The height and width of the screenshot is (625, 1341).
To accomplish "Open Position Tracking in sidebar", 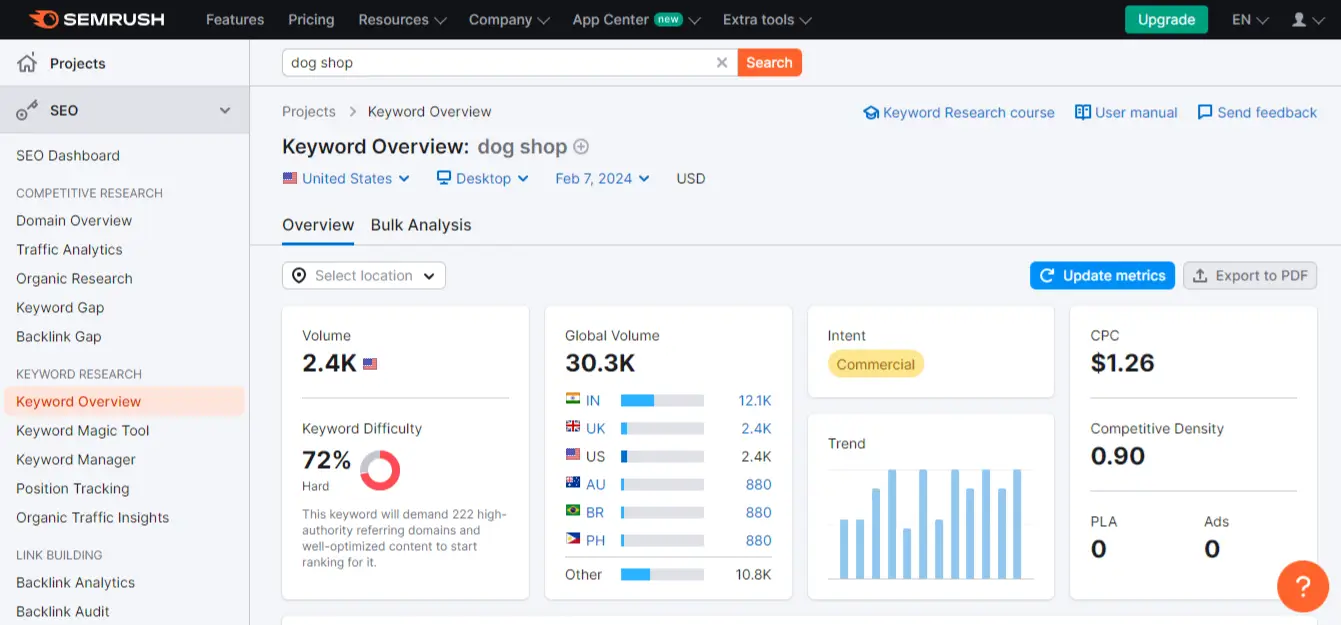I will coord(72,488).
